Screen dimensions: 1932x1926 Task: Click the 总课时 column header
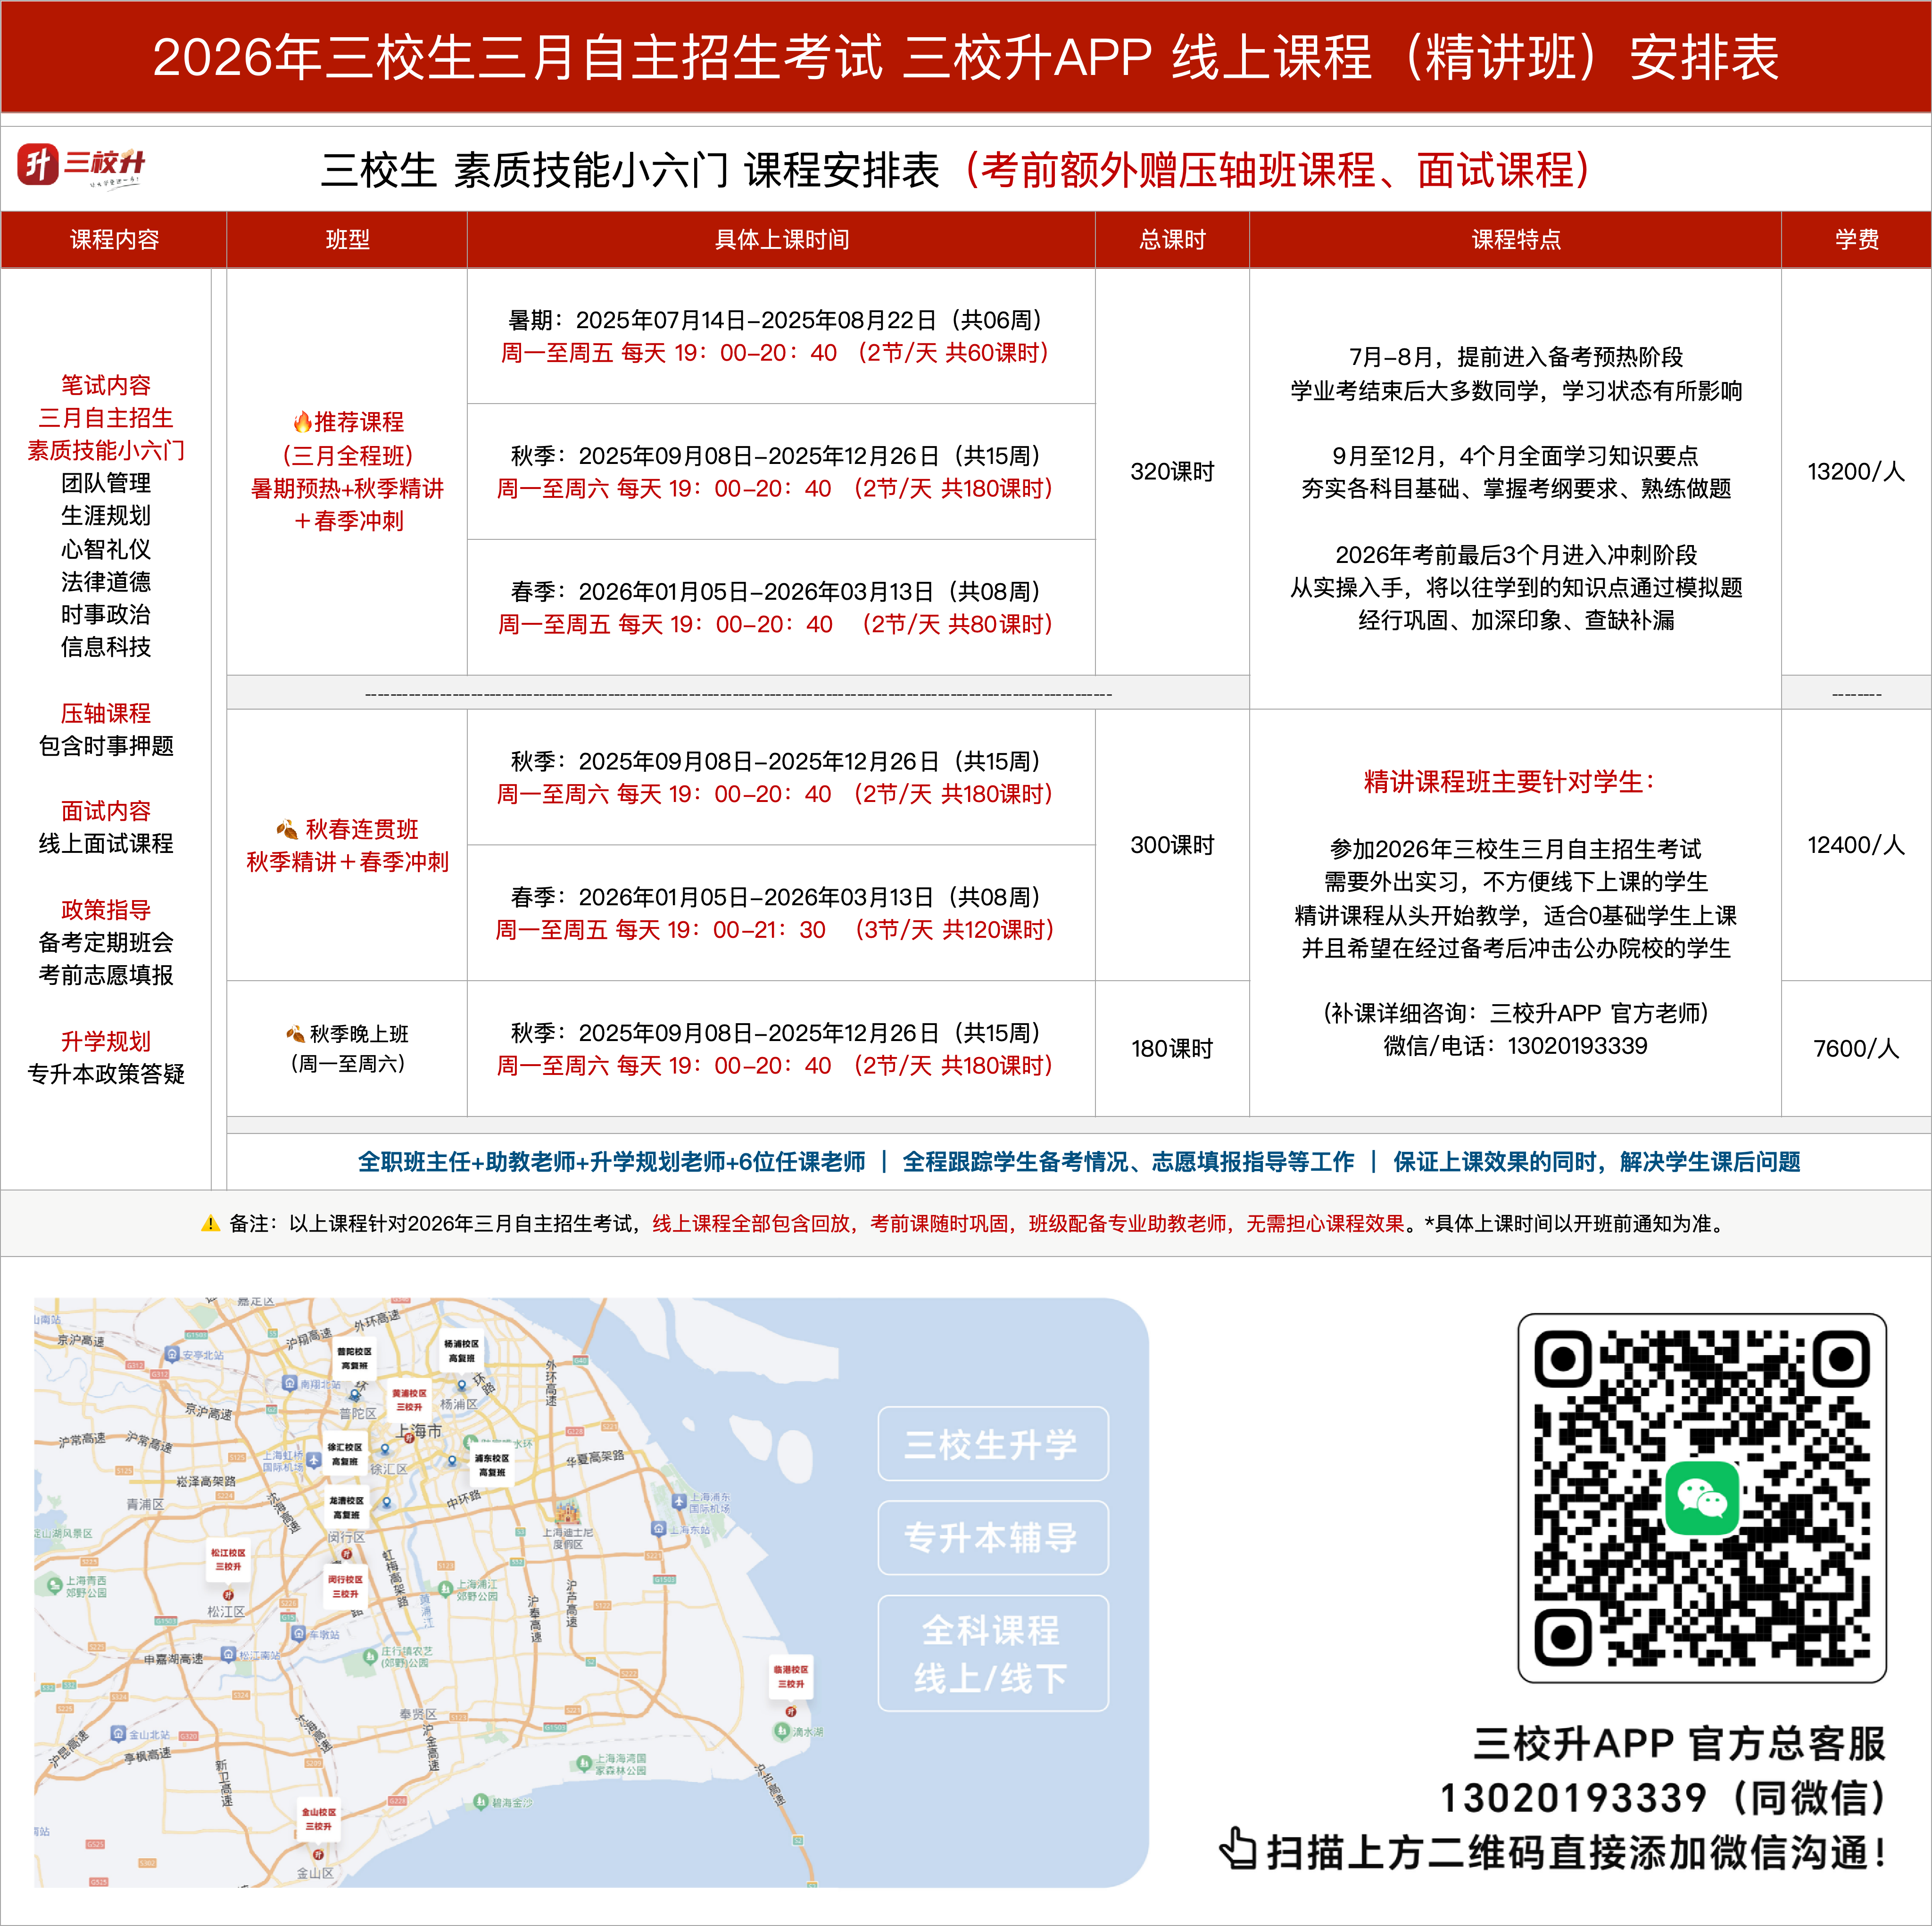[1172, 240]
